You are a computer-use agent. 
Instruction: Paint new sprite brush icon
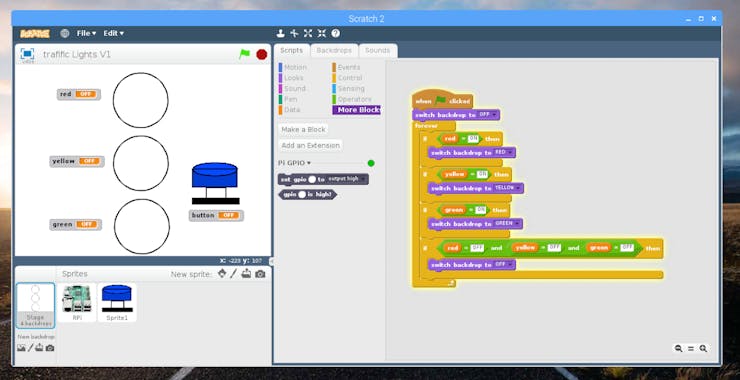point(234,273)
